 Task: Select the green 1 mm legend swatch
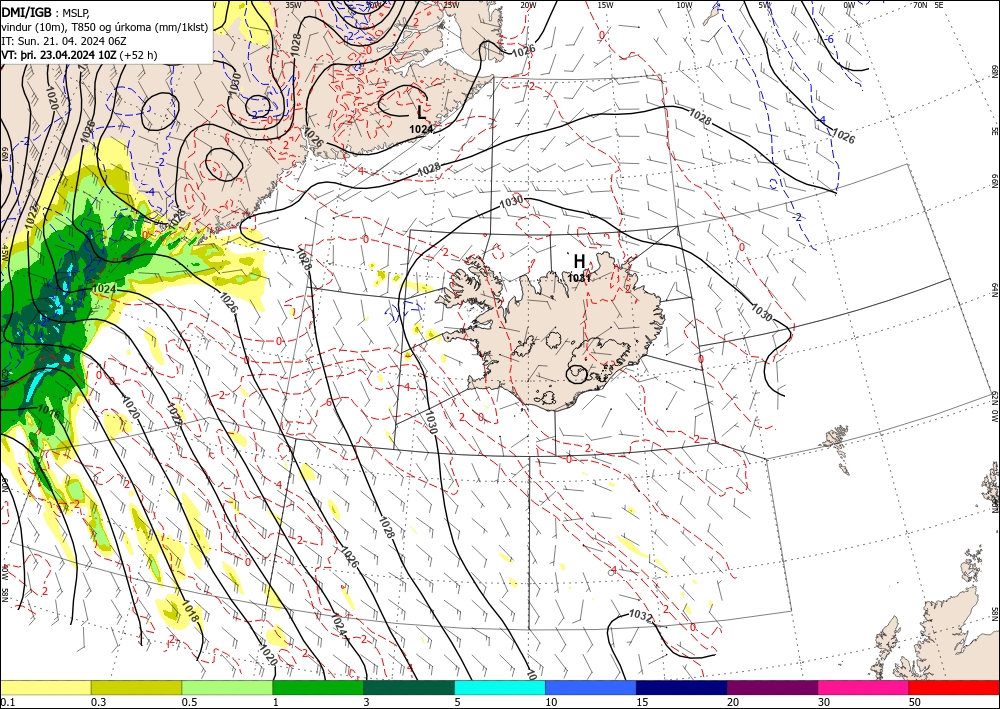point(318,687)
